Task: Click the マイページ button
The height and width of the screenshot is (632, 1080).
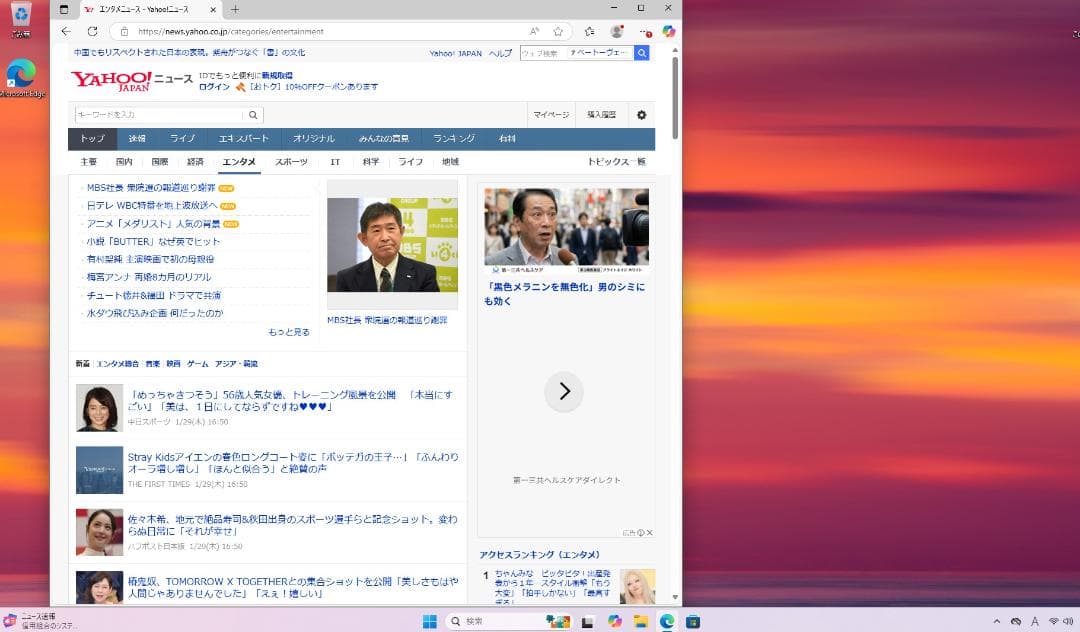Action: 551,114
